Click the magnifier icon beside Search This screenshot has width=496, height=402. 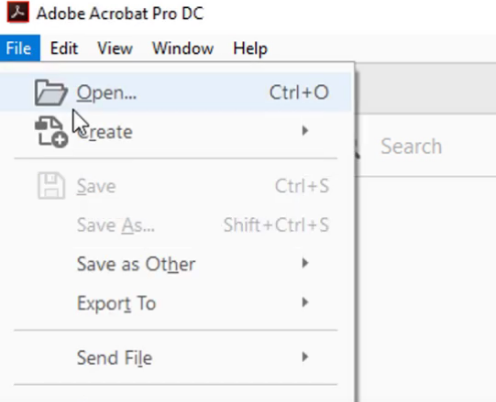[x=357, y=148]
